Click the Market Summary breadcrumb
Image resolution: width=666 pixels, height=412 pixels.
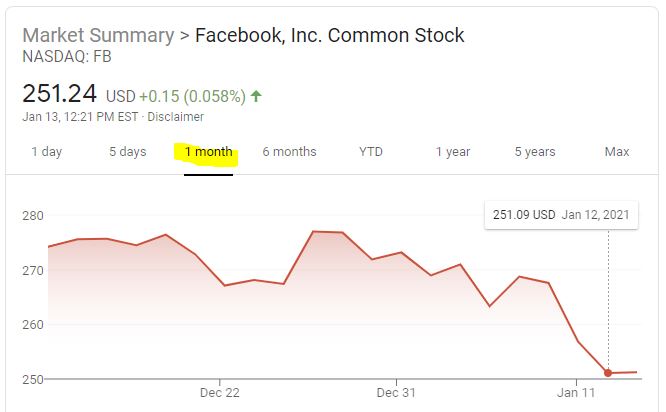click(96, 36)
